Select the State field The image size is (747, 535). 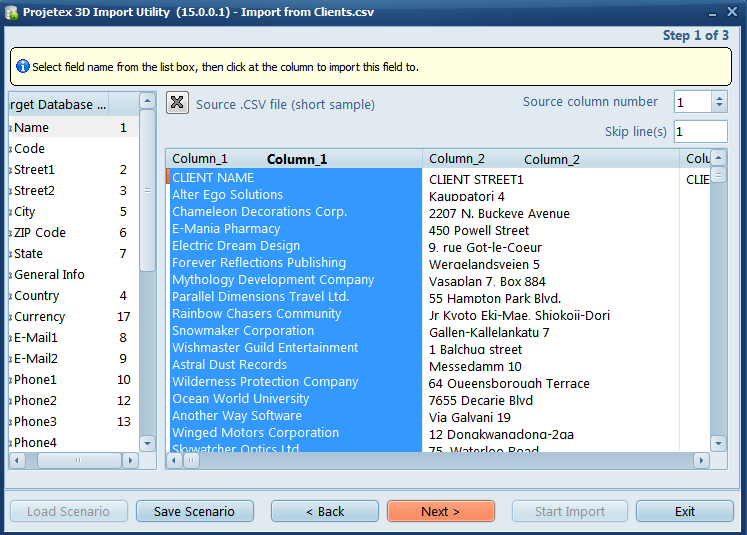pyautogui.click(x=74, y=253)
